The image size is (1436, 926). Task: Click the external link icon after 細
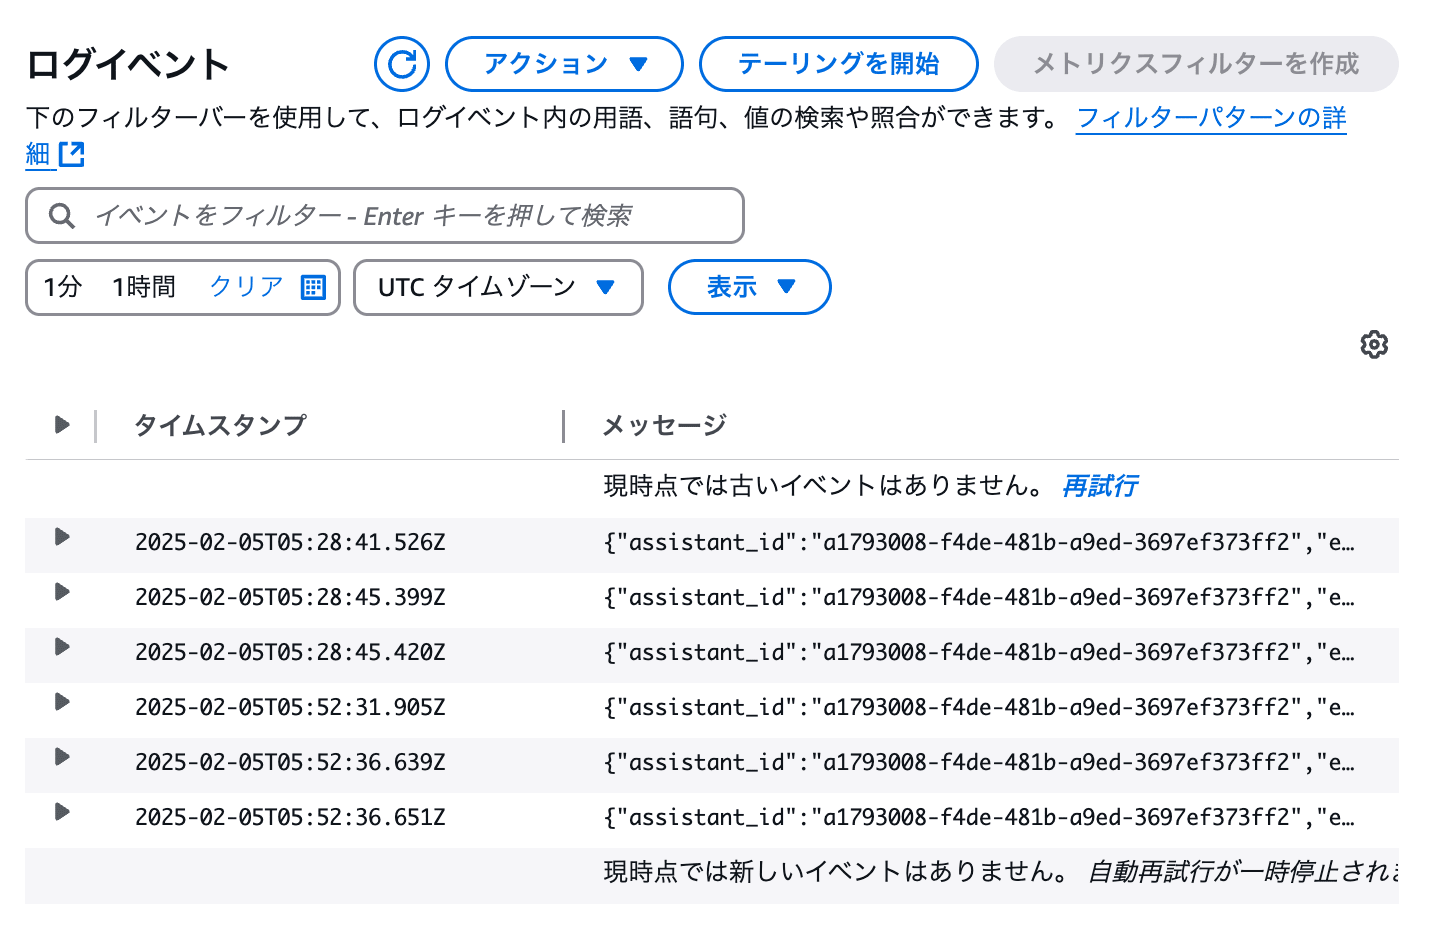[72, 154]
